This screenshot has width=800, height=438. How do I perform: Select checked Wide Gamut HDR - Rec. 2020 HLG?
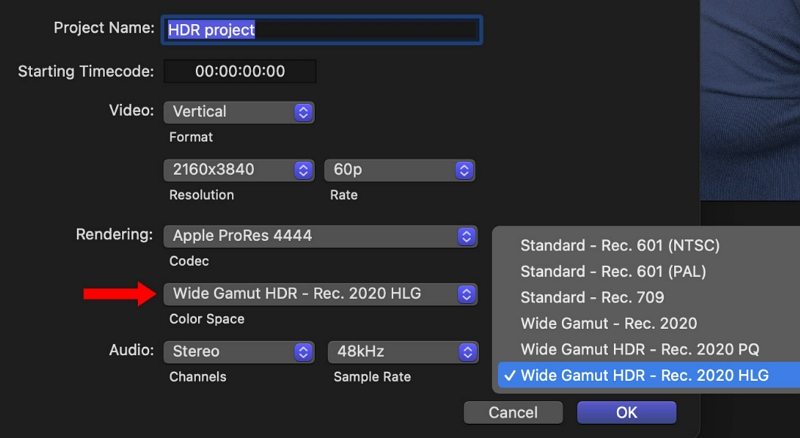(648, 375)
